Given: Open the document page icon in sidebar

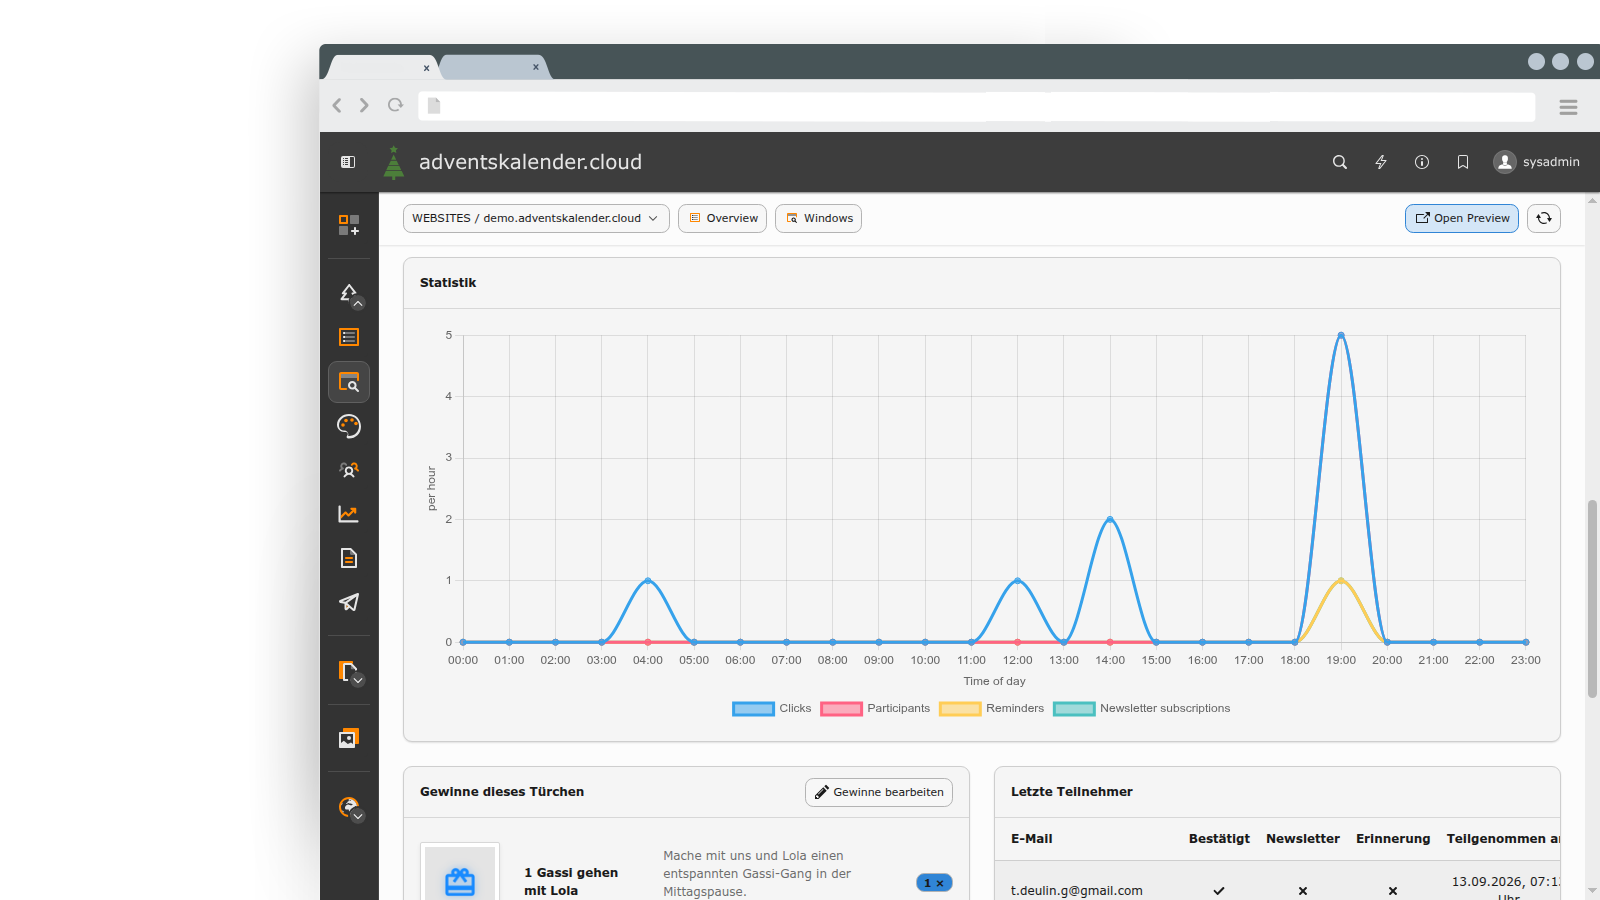Looking at the screenshot, I should 349,558.
